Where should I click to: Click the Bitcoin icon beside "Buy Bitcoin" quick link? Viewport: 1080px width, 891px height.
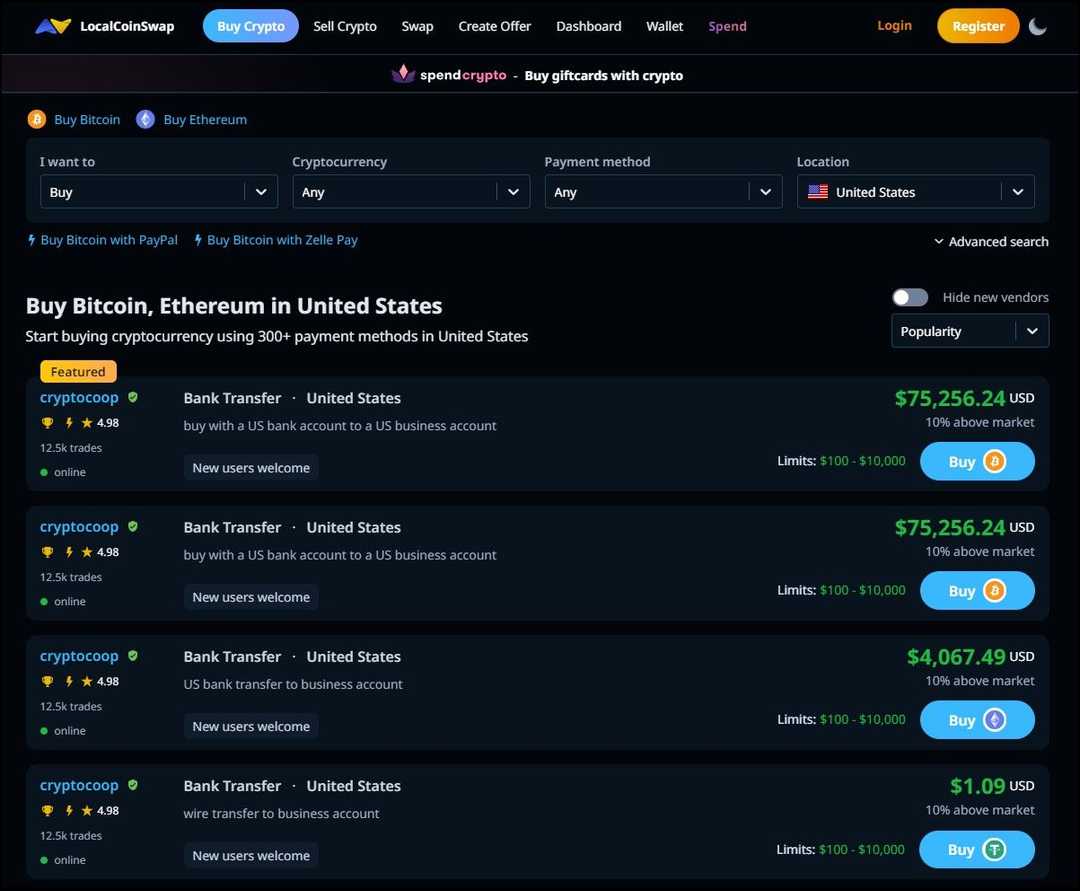[34, 117]
